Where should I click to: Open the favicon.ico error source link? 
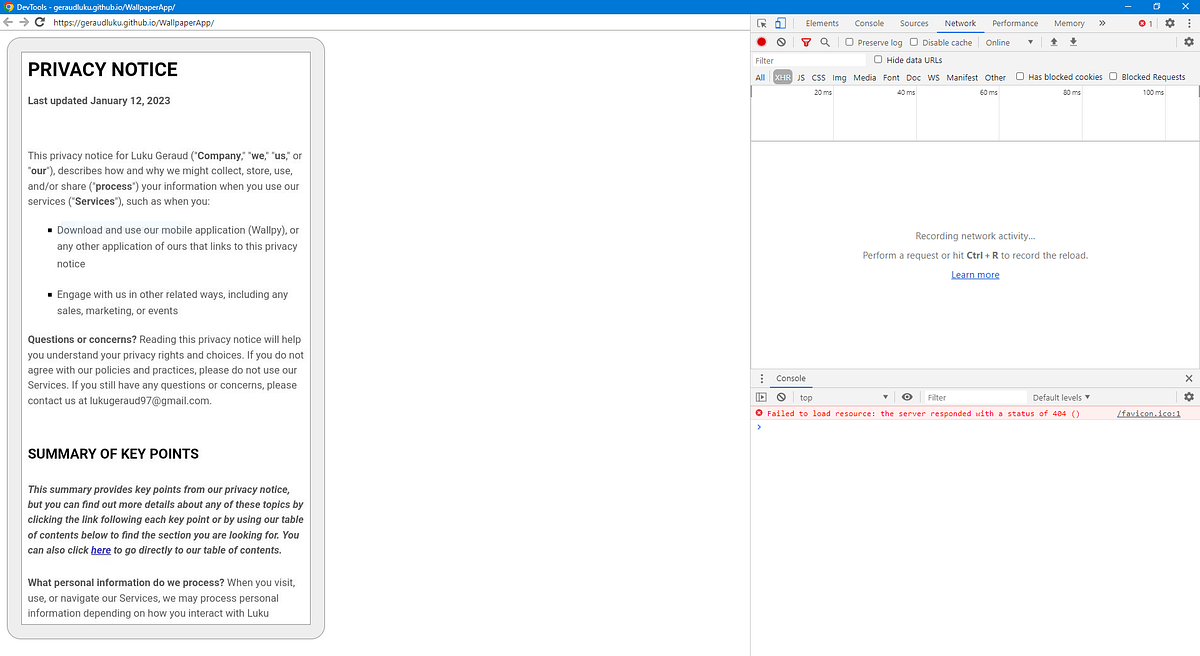[x=1148, y=413]
